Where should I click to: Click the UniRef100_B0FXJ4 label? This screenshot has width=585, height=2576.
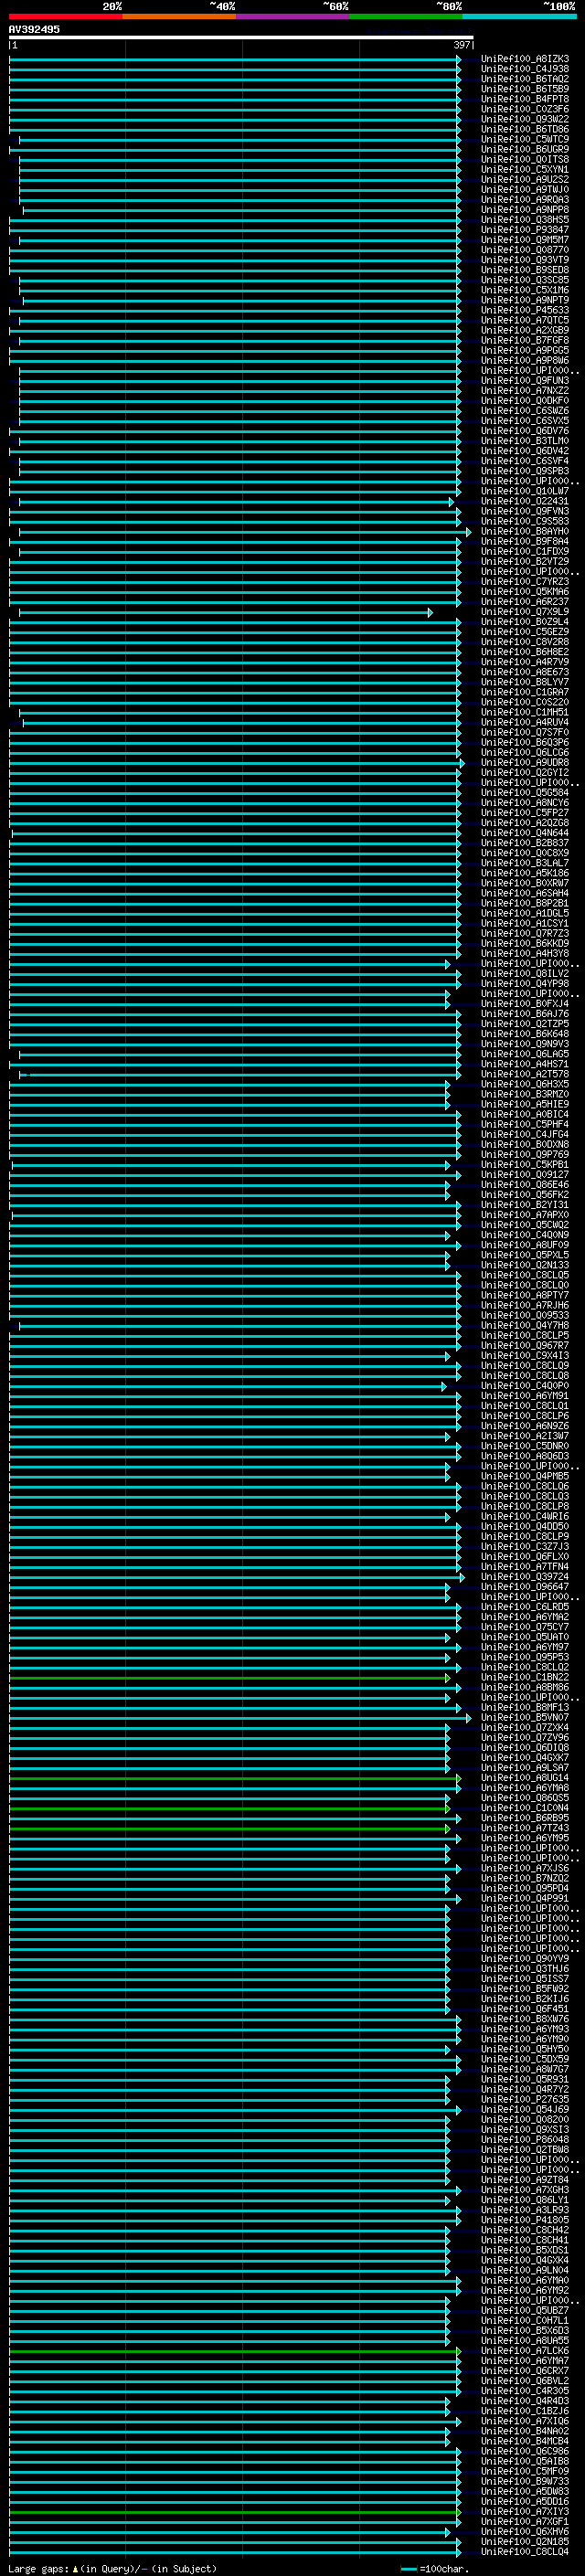(x=525, y=1004)
